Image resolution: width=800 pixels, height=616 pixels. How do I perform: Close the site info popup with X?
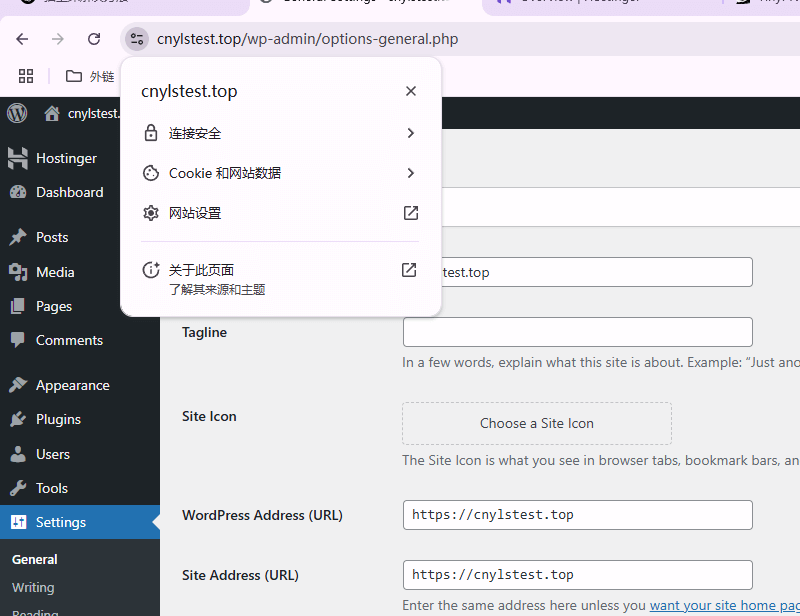click(x=410, y=91)
